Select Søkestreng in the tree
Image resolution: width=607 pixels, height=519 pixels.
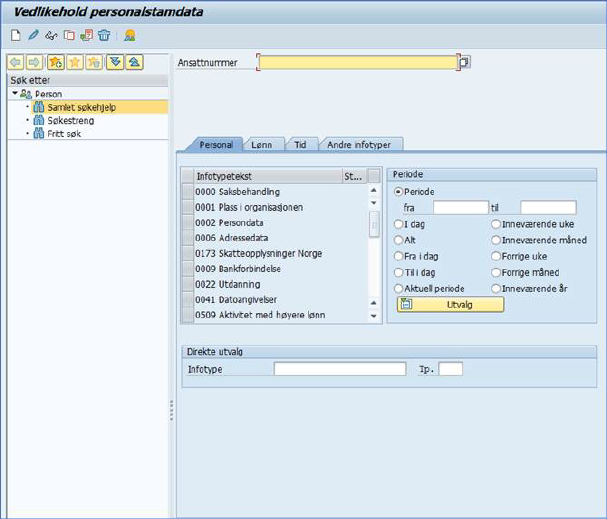coord(71,120)
